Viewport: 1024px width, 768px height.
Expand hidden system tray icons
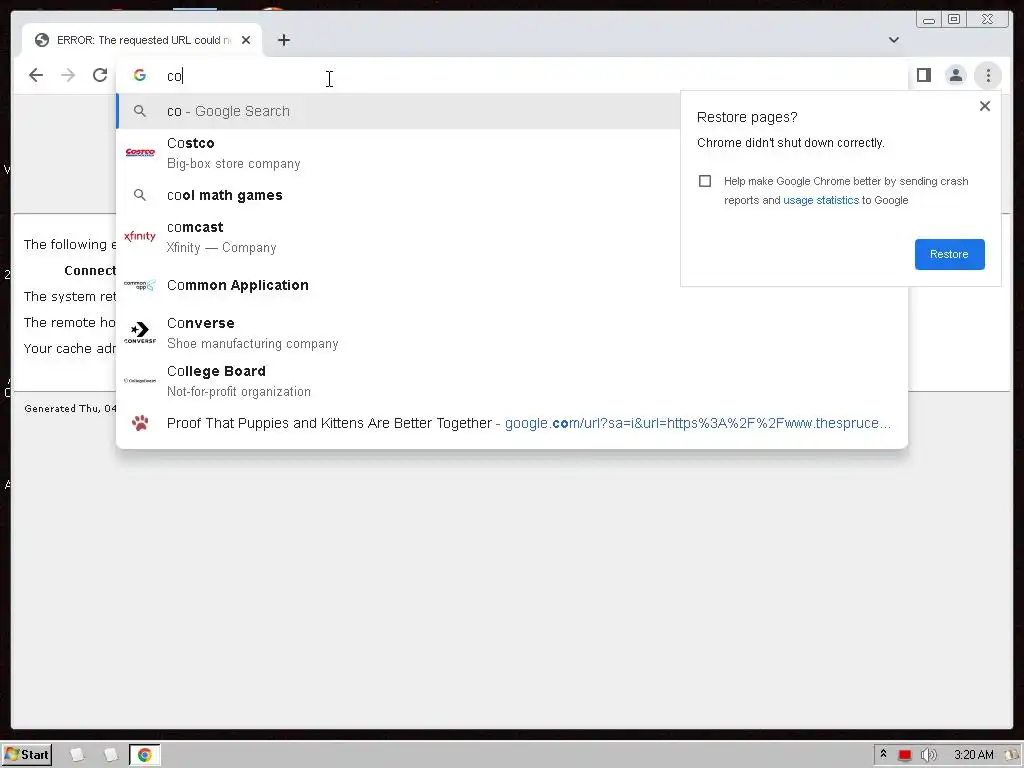[x=883, y=754]
